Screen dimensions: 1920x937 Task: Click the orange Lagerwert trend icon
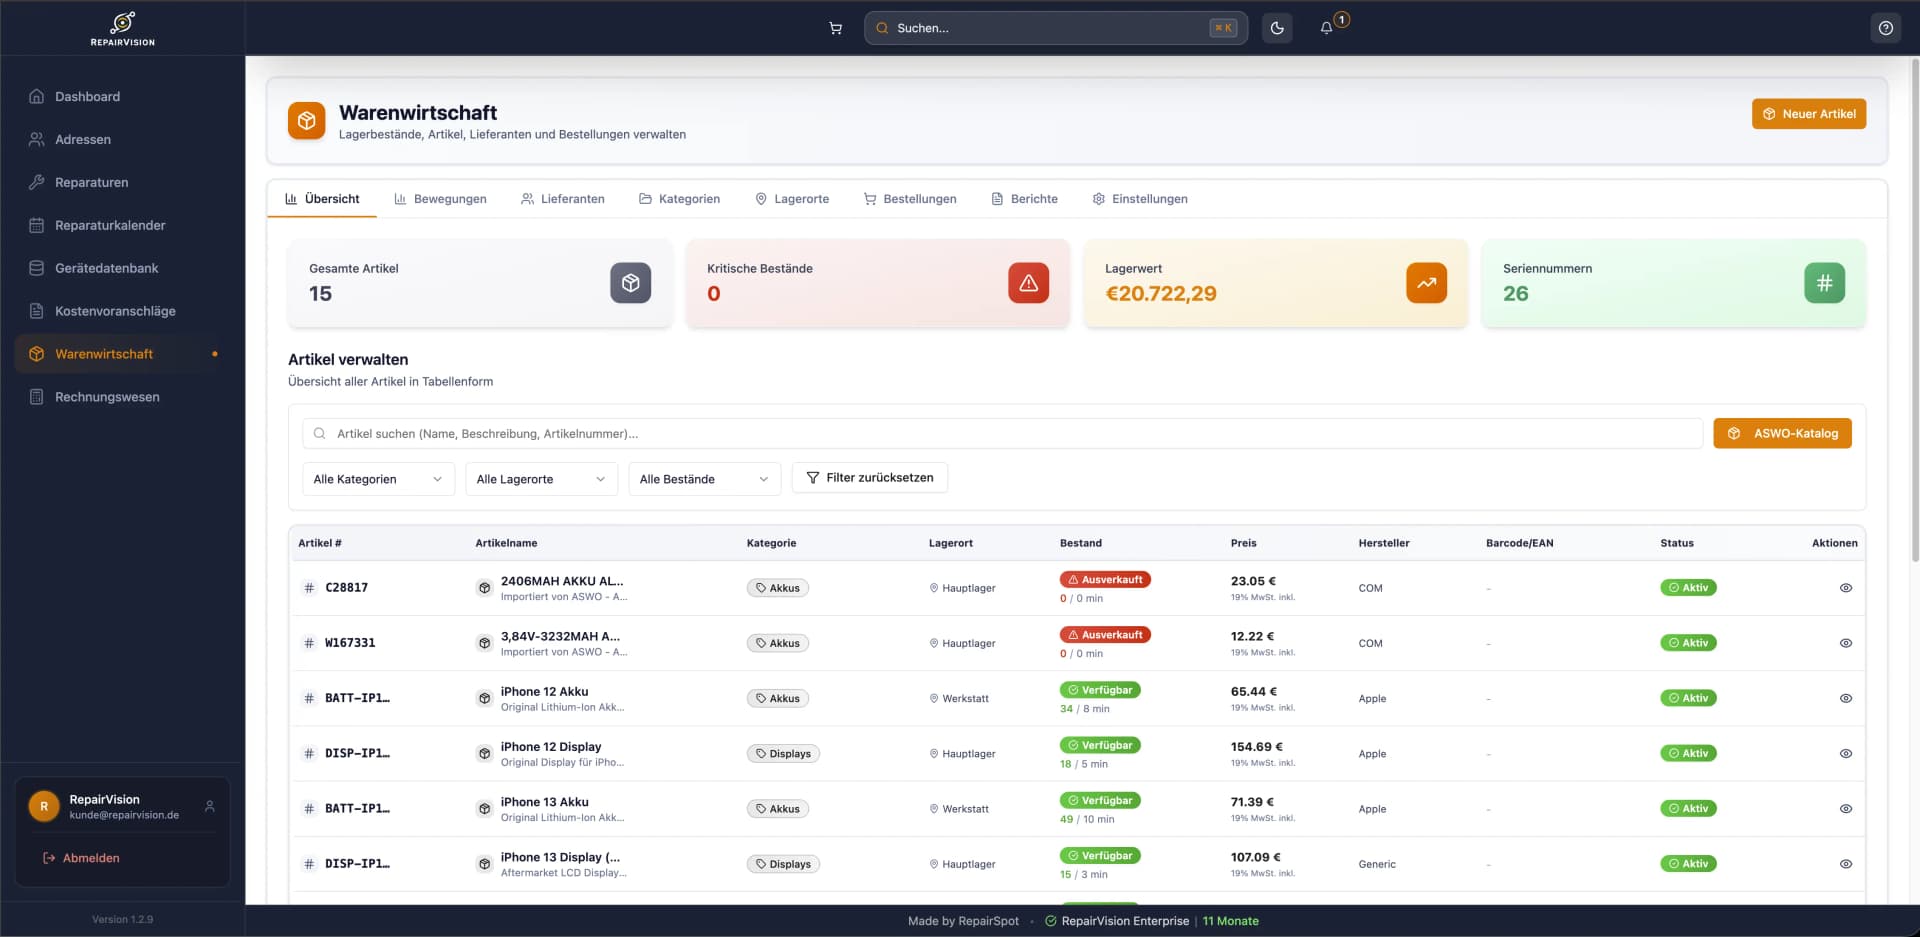[x=1426, y=283]
